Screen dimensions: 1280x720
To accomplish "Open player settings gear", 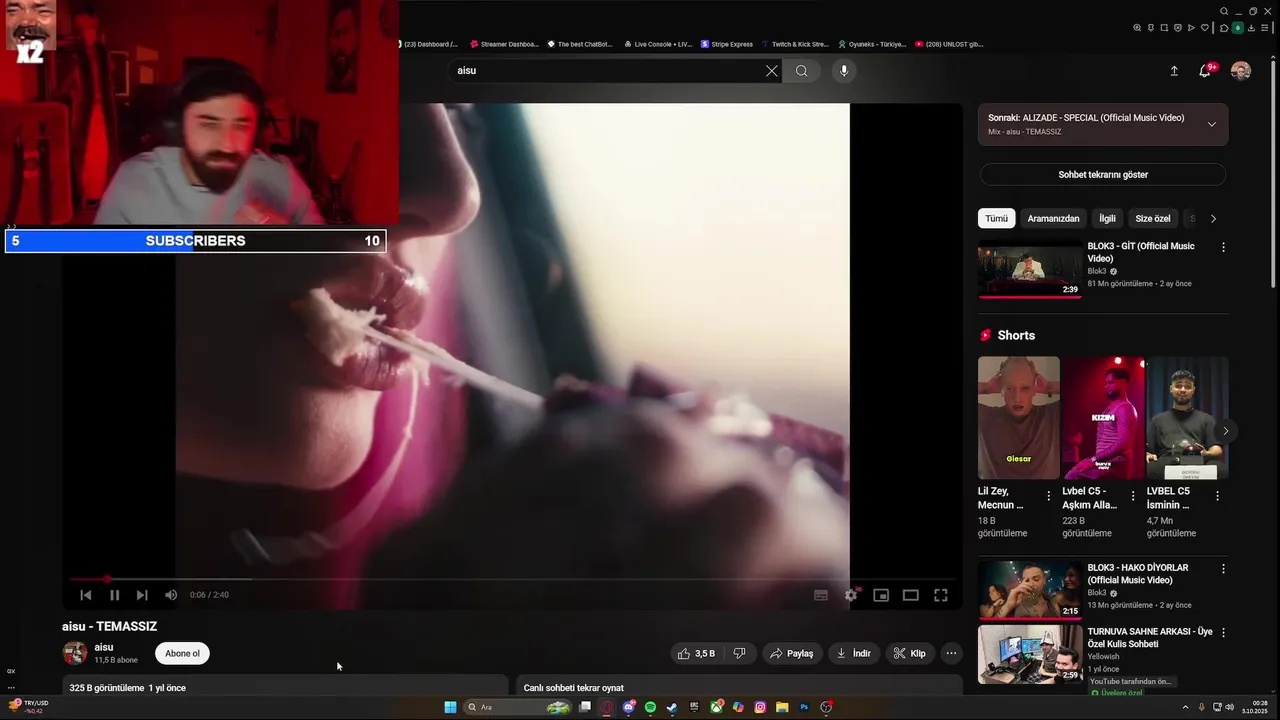I will (851, 595).
